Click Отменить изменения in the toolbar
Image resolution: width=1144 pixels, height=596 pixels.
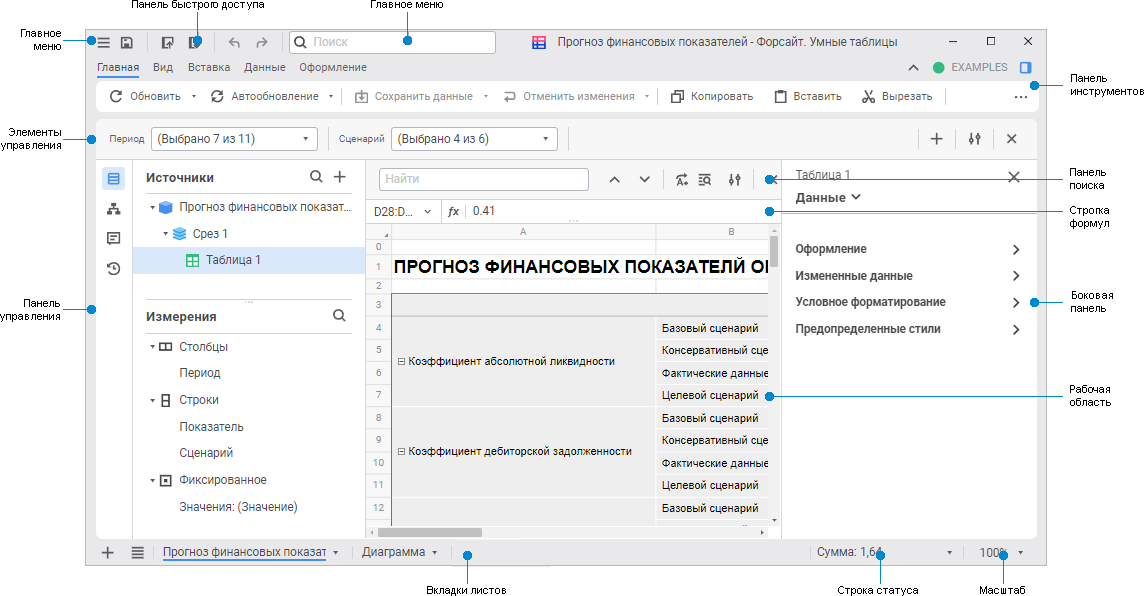(569, 96)
